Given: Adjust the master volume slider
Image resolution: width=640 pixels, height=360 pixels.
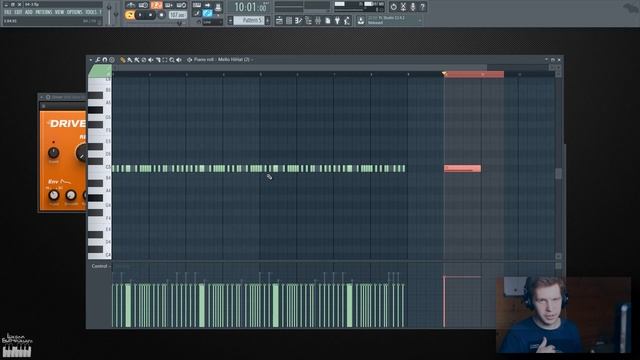Looking at the screenshot, I should (x=109, y=13).
